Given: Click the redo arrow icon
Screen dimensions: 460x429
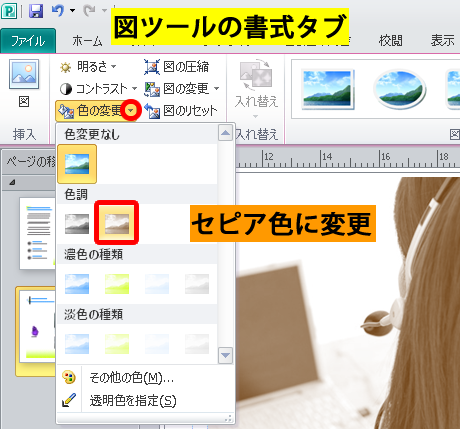Looking at the screenshot, I should point(89,11).
